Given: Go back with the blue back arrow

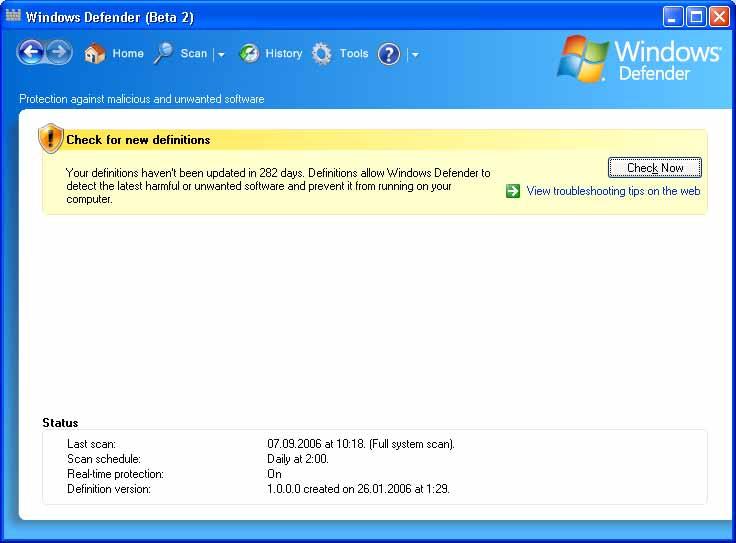Looking at the screenshot, I should point(31,52).
